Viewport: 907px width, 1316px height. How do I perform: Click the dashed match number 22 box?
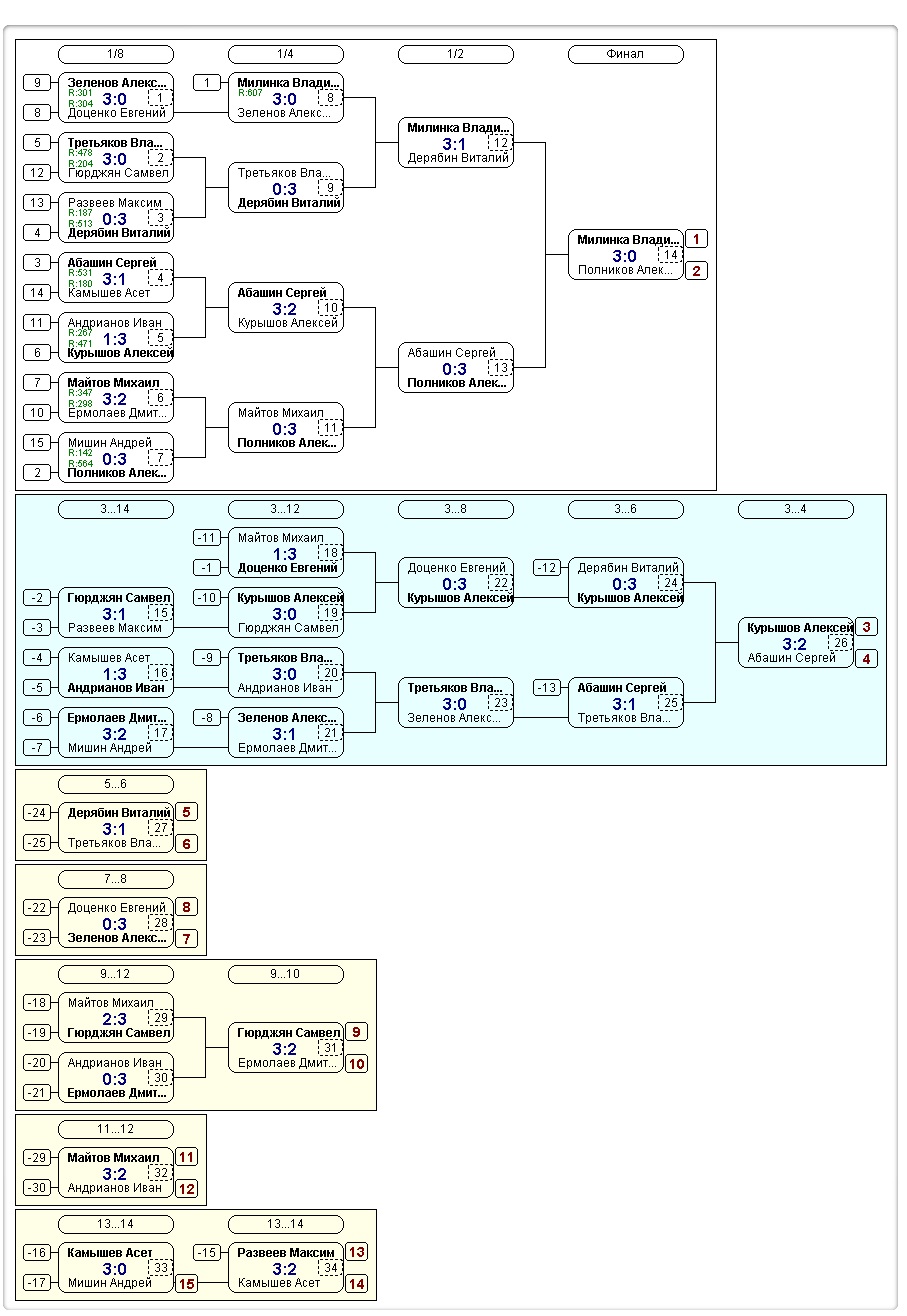500,582
